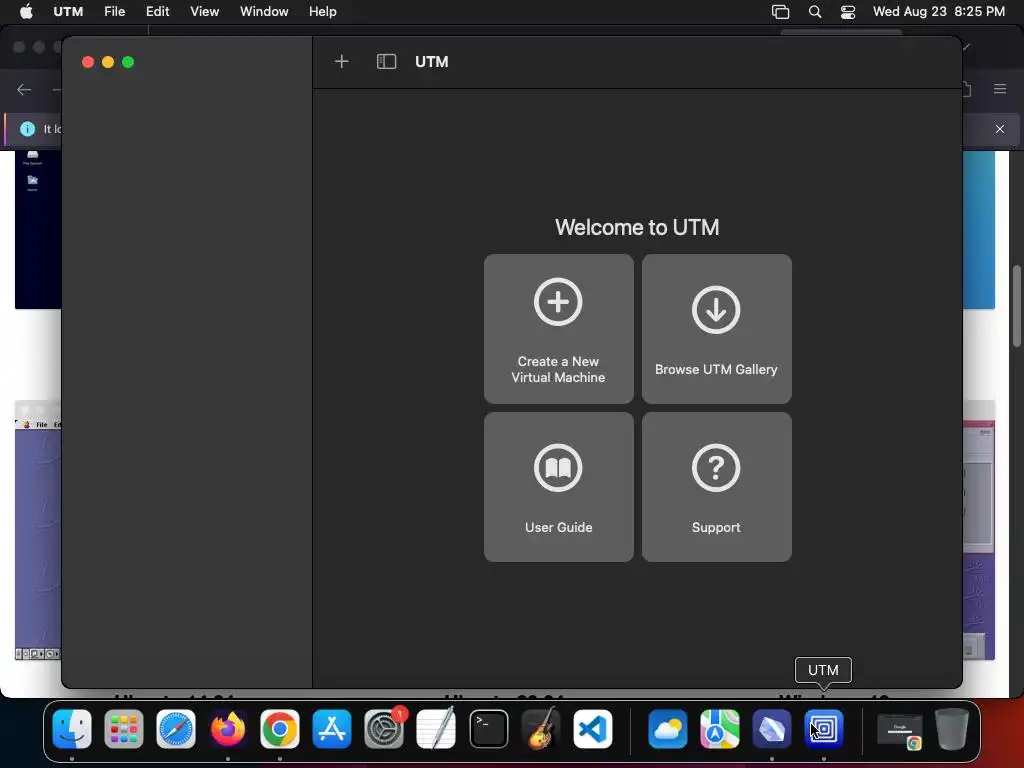1024x768 pixels.
Task: Launch Visual Studio Code from the Dock
Action: click(593, 728)
